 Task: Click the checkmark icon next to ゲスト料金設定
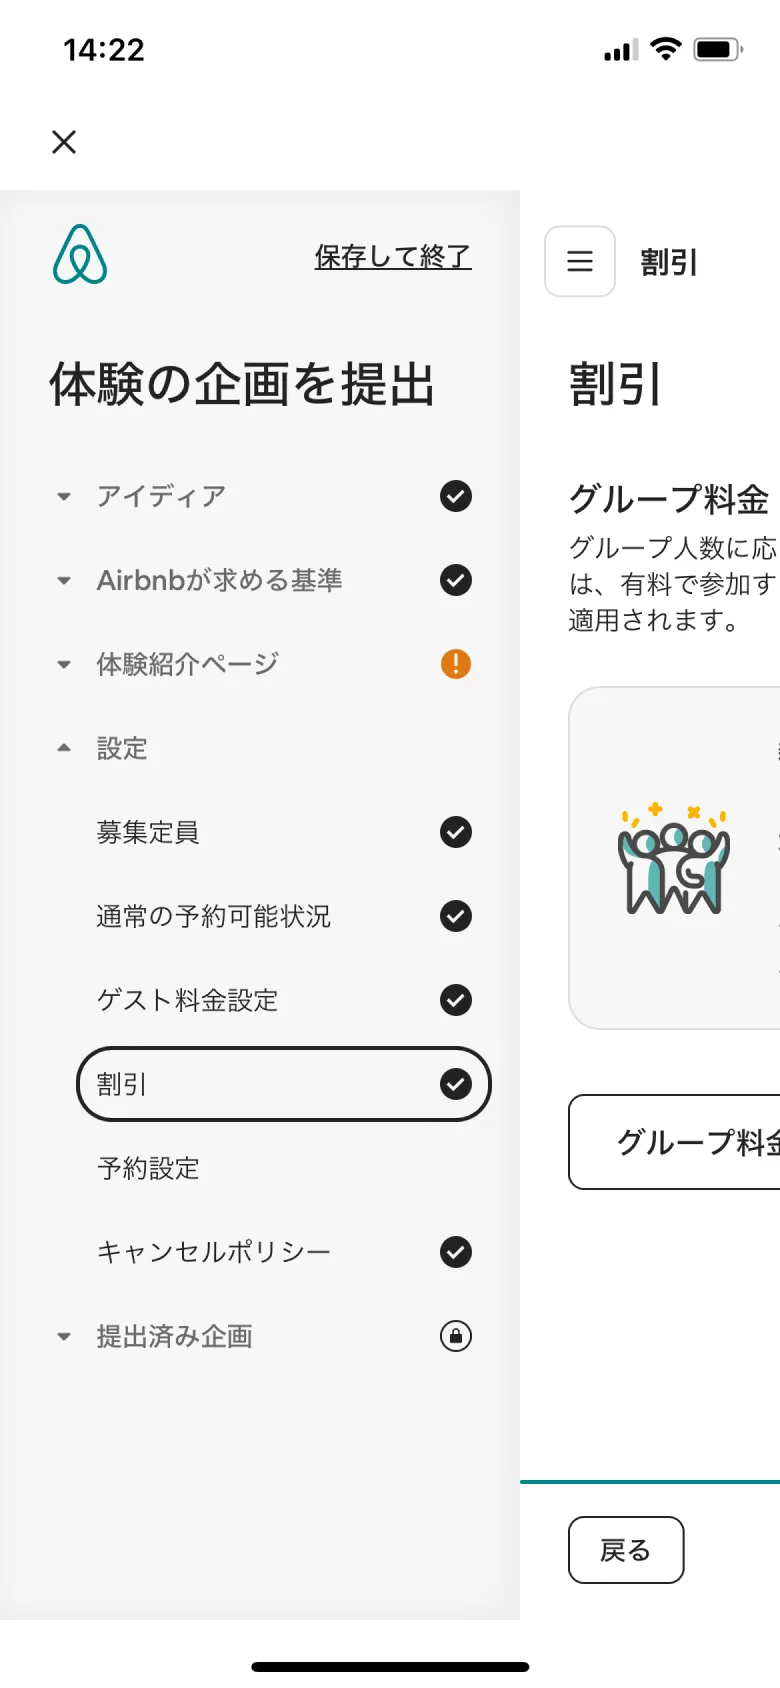tap(455, 1000)
